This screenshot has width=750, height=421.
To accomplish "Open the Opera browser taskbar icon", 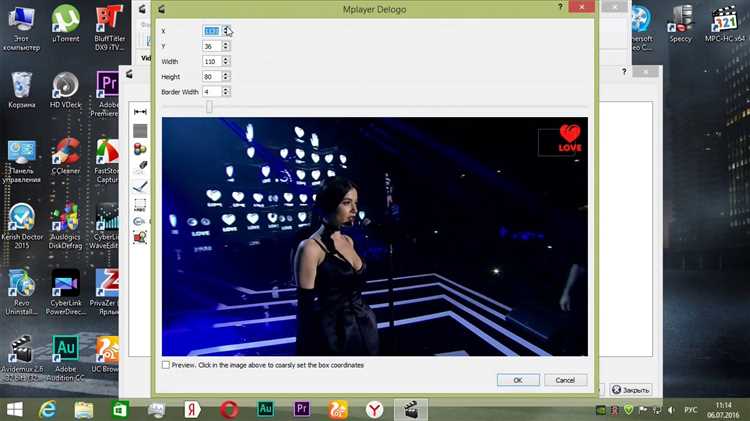I will pos(229,409).
